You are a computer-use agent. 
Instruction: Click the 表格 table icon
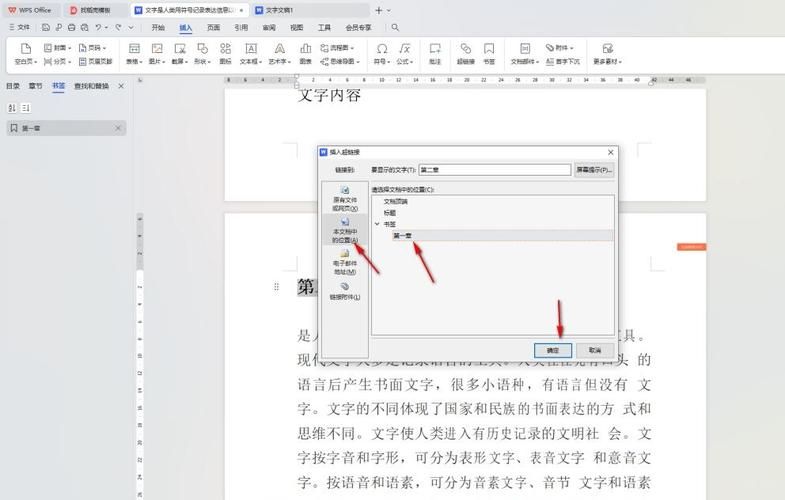pyautogui.click(x=134, y=49)
